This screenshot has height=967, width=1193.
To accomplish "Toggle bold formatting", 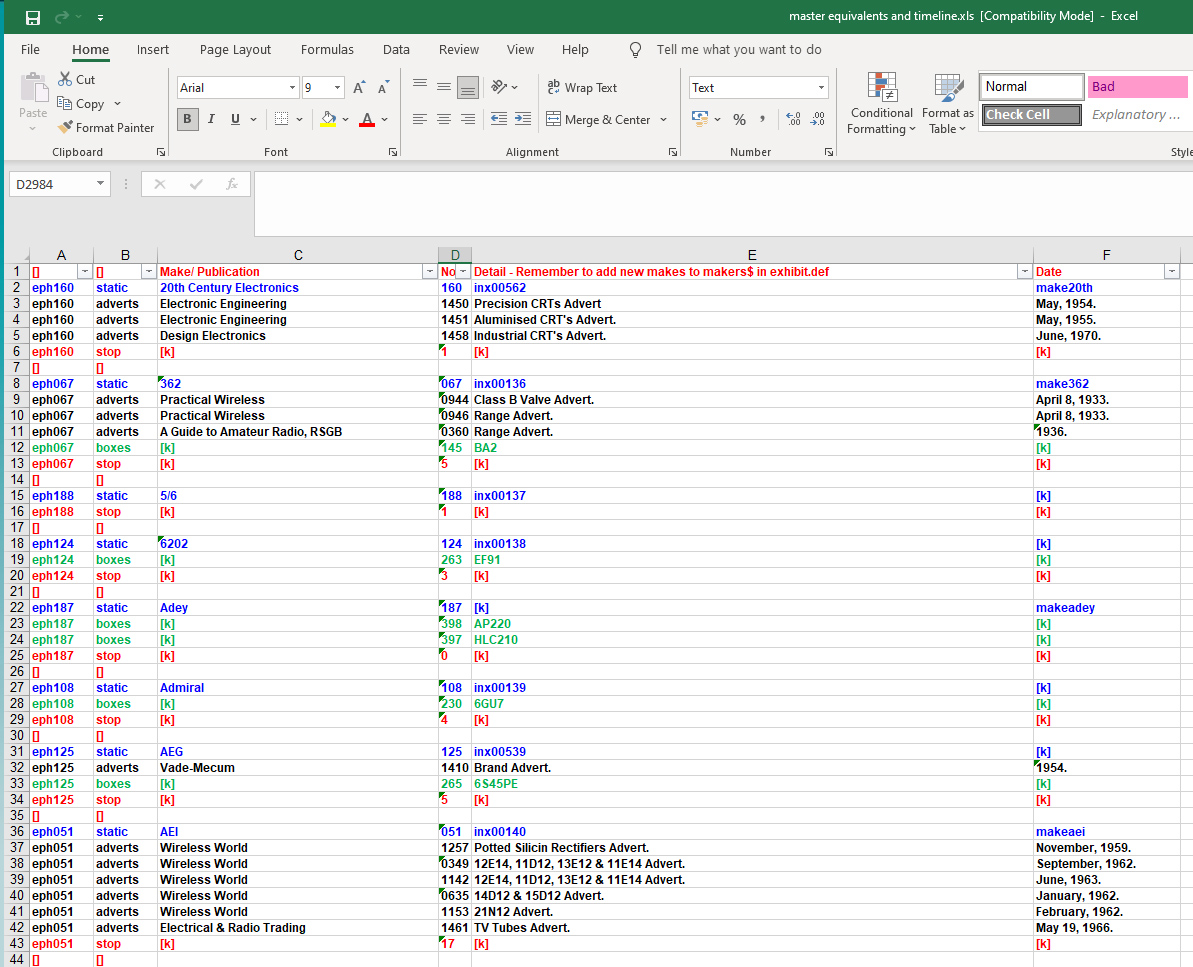I will click(x=187, y=119).
